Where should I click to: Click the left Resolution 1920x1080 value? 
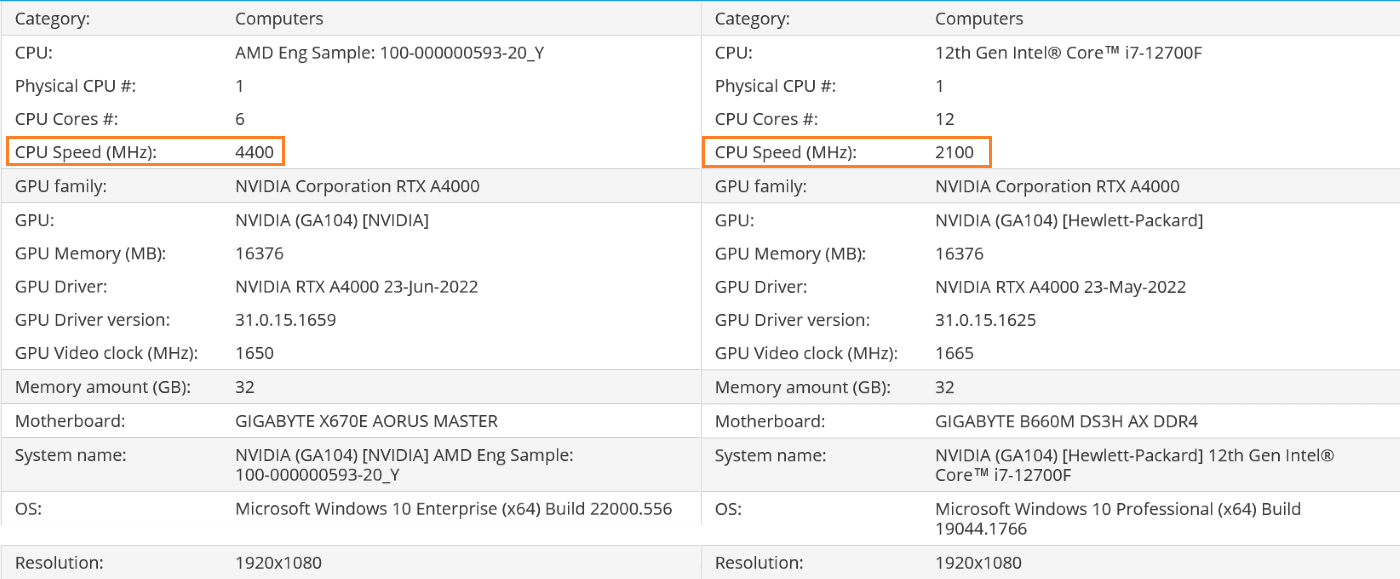278,562
